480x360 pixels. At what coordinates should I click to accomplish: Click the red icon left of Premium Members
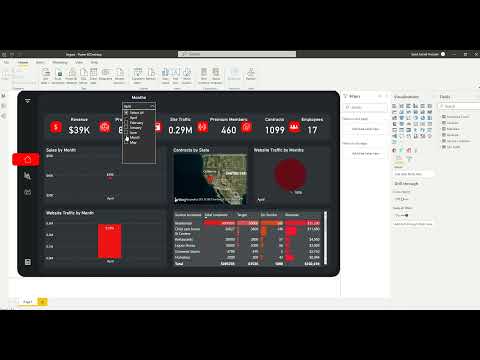[x=202, y=127]
